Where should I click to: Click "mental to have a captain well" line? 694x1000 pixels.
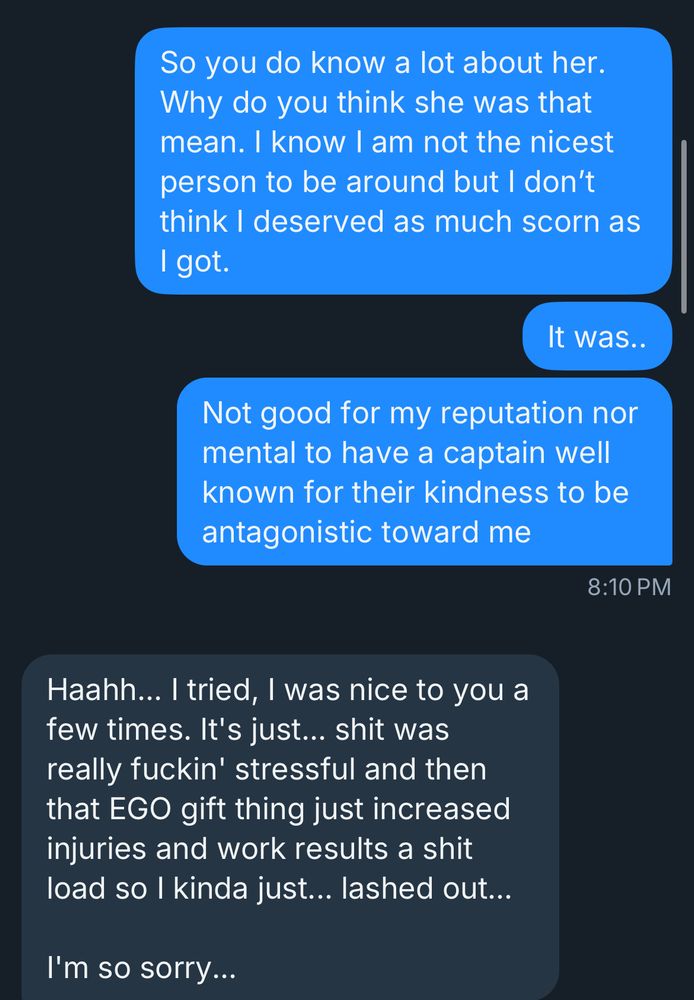pyautogui.click(x=405, y=452)
